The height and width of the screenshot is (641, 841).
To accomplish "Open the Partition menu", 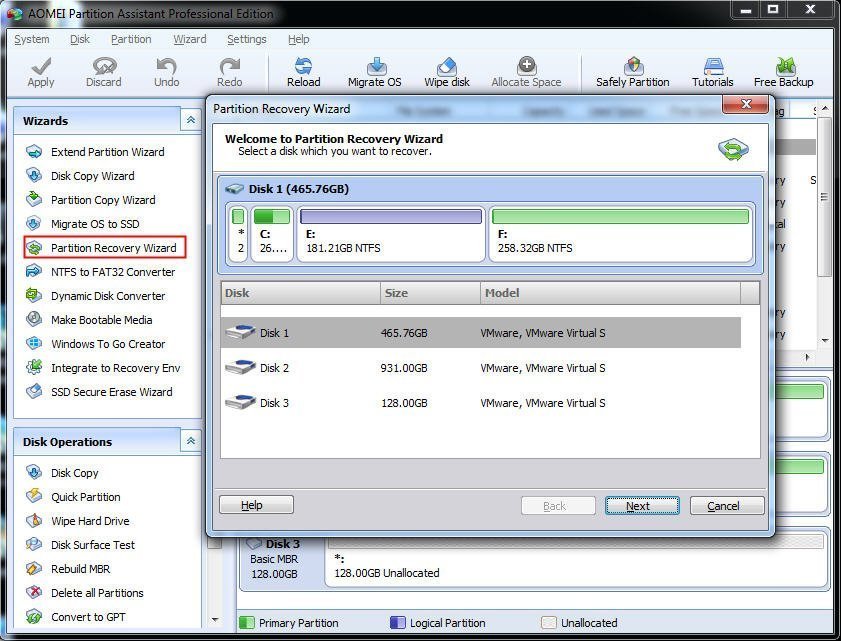I will (x=131, y=39).
